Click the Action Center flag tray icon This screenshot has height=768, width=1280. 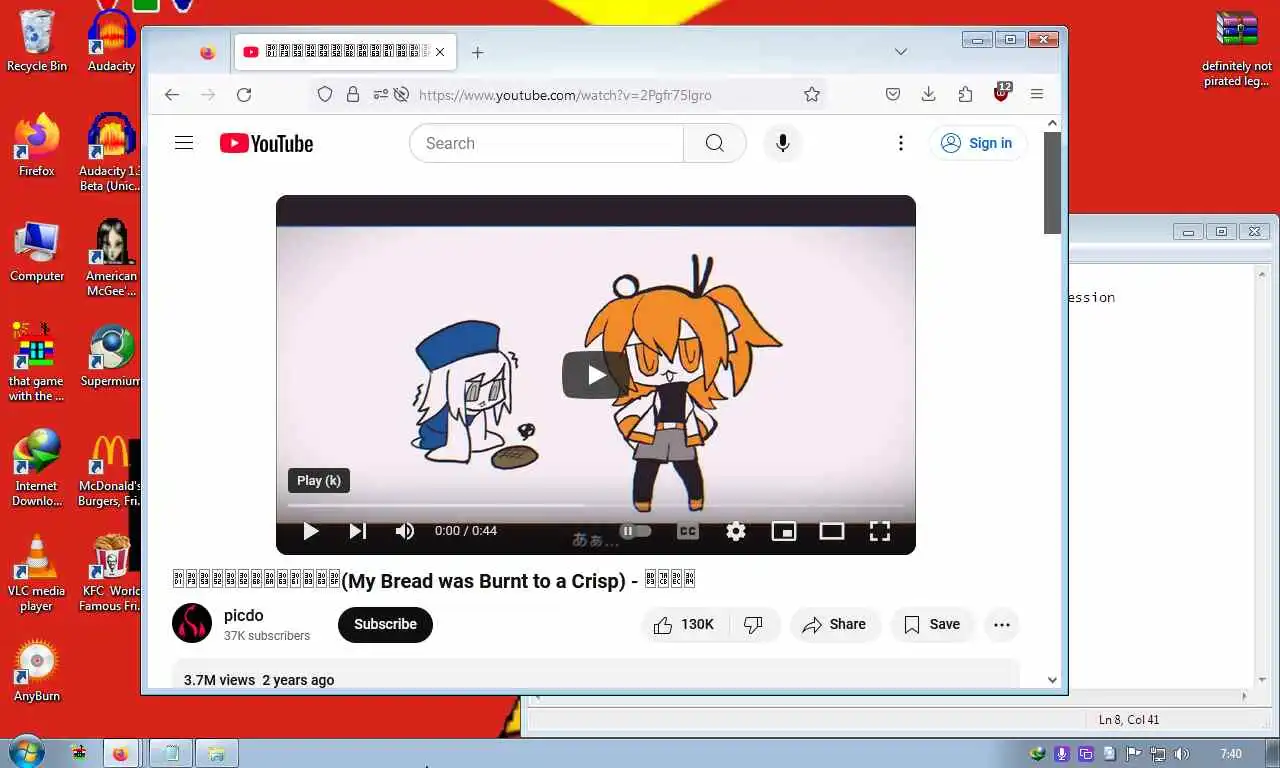(1134, 754)
